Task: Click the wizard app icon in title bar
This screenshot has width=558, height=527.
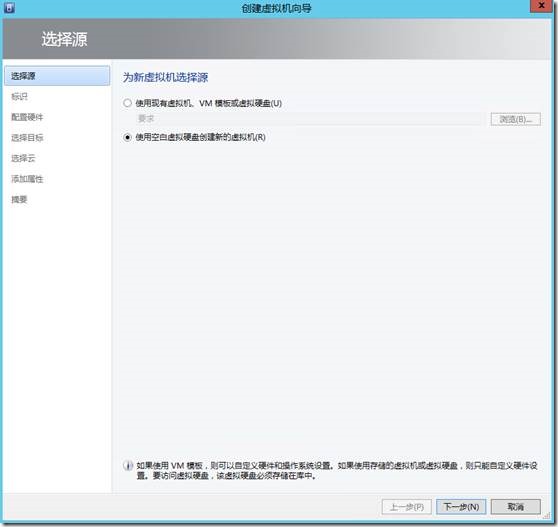Action: (x=10, y=7)
